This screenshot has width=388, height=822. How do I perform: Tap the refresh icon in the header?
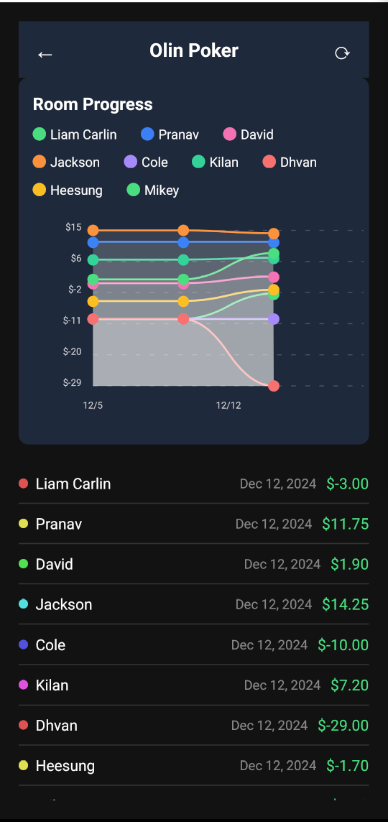coord(342,53)
